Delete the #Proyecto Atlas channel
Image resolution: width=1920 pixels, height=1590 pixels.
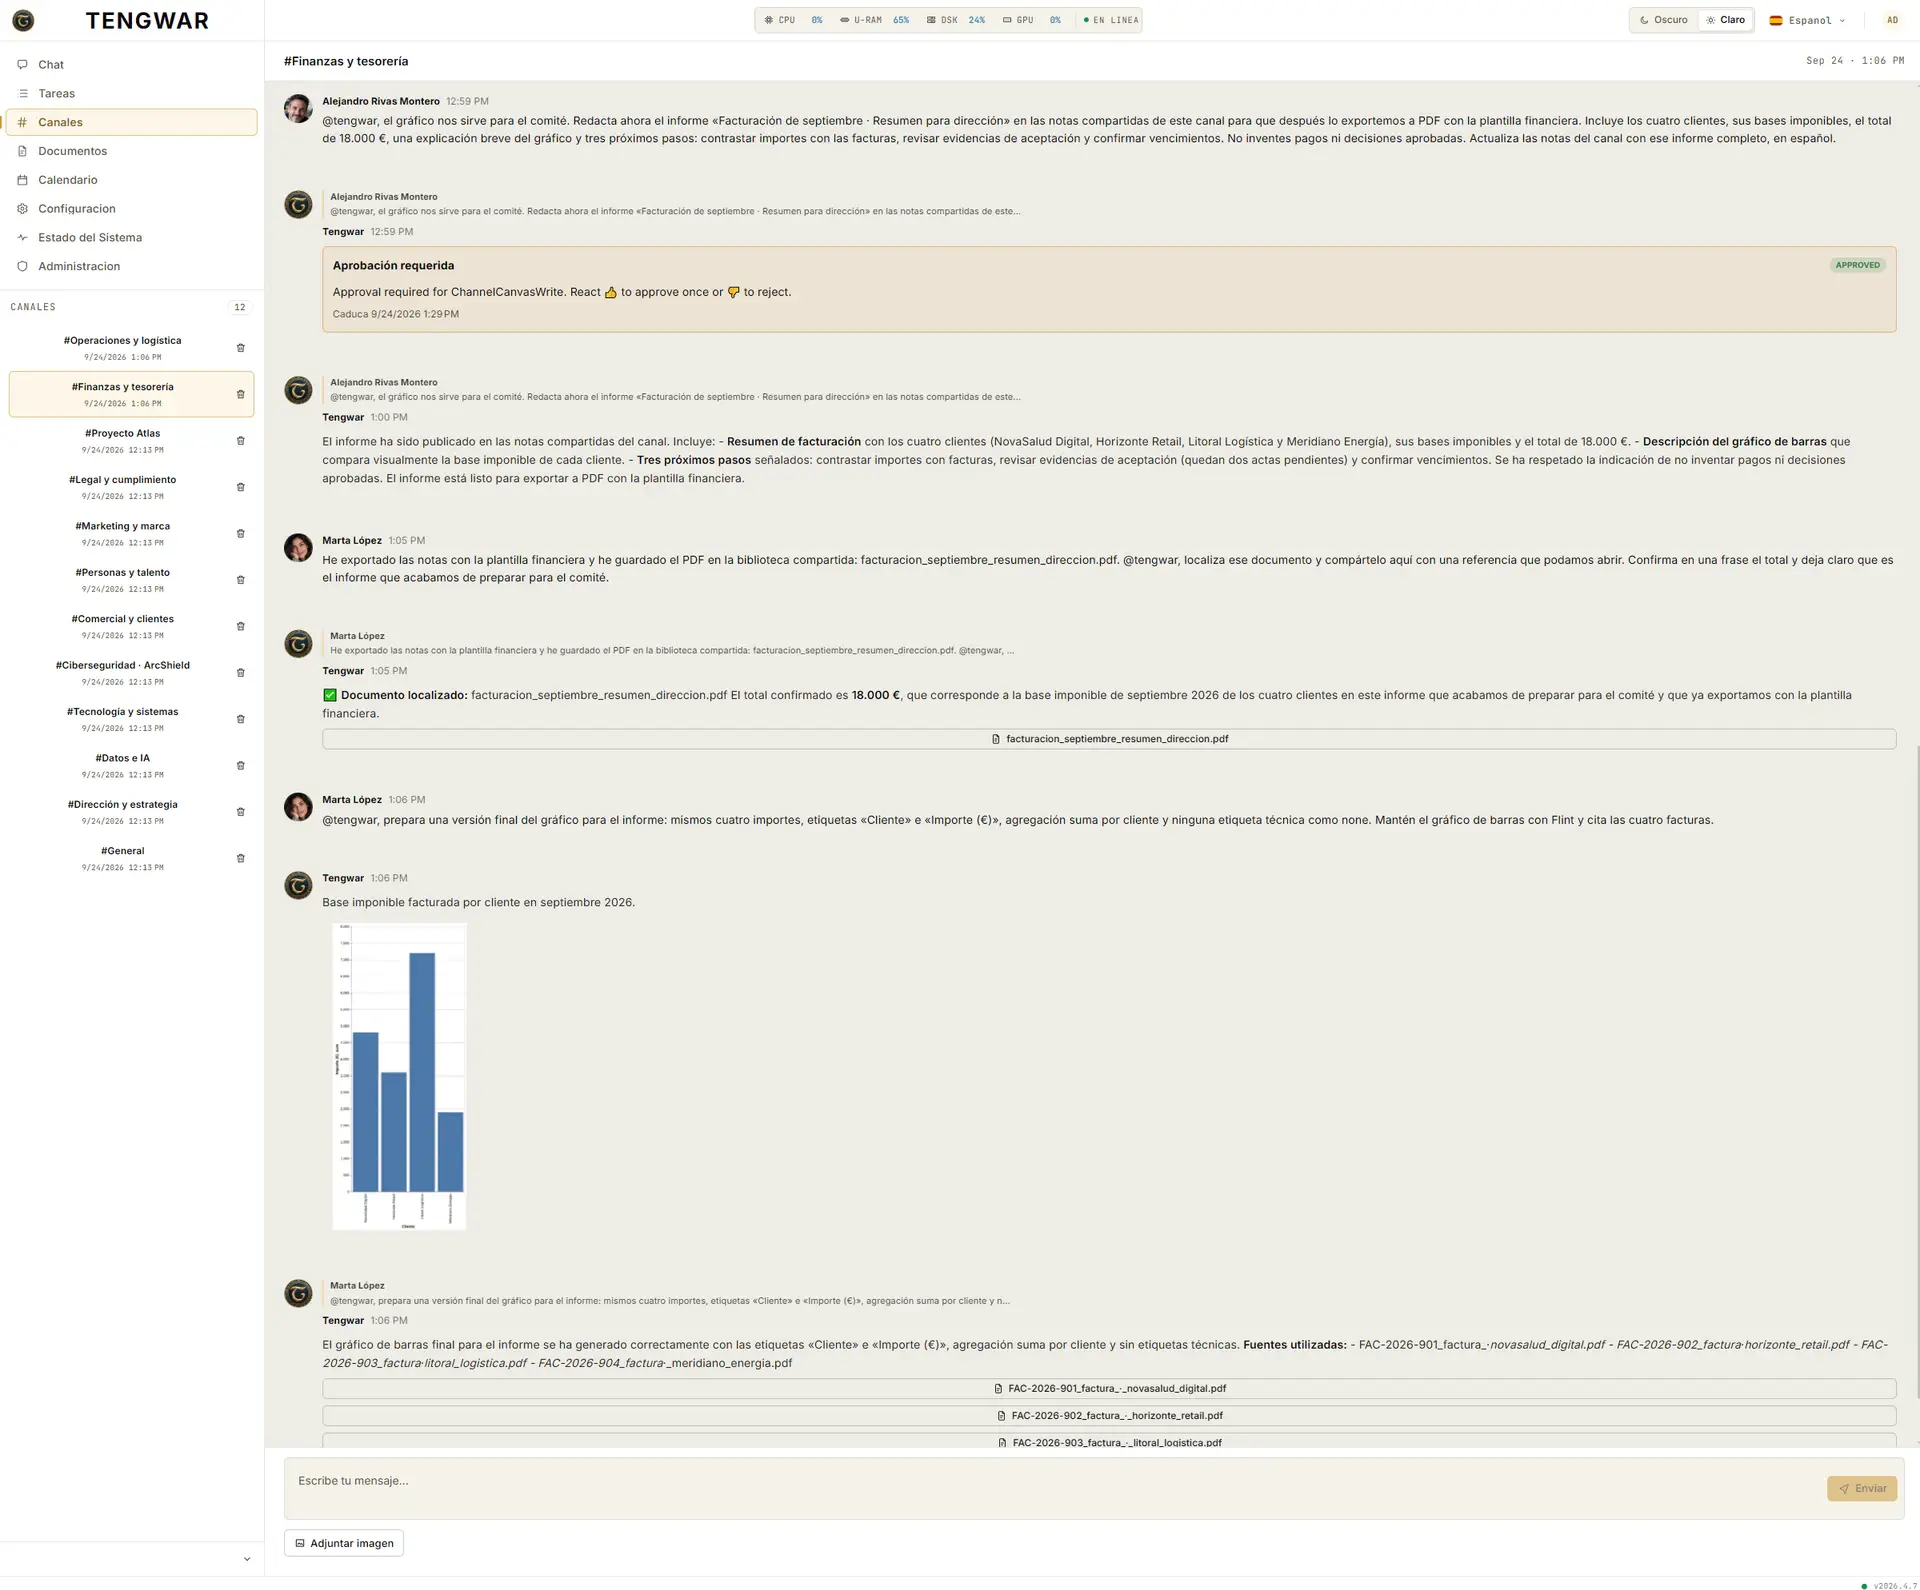[240, 441]
